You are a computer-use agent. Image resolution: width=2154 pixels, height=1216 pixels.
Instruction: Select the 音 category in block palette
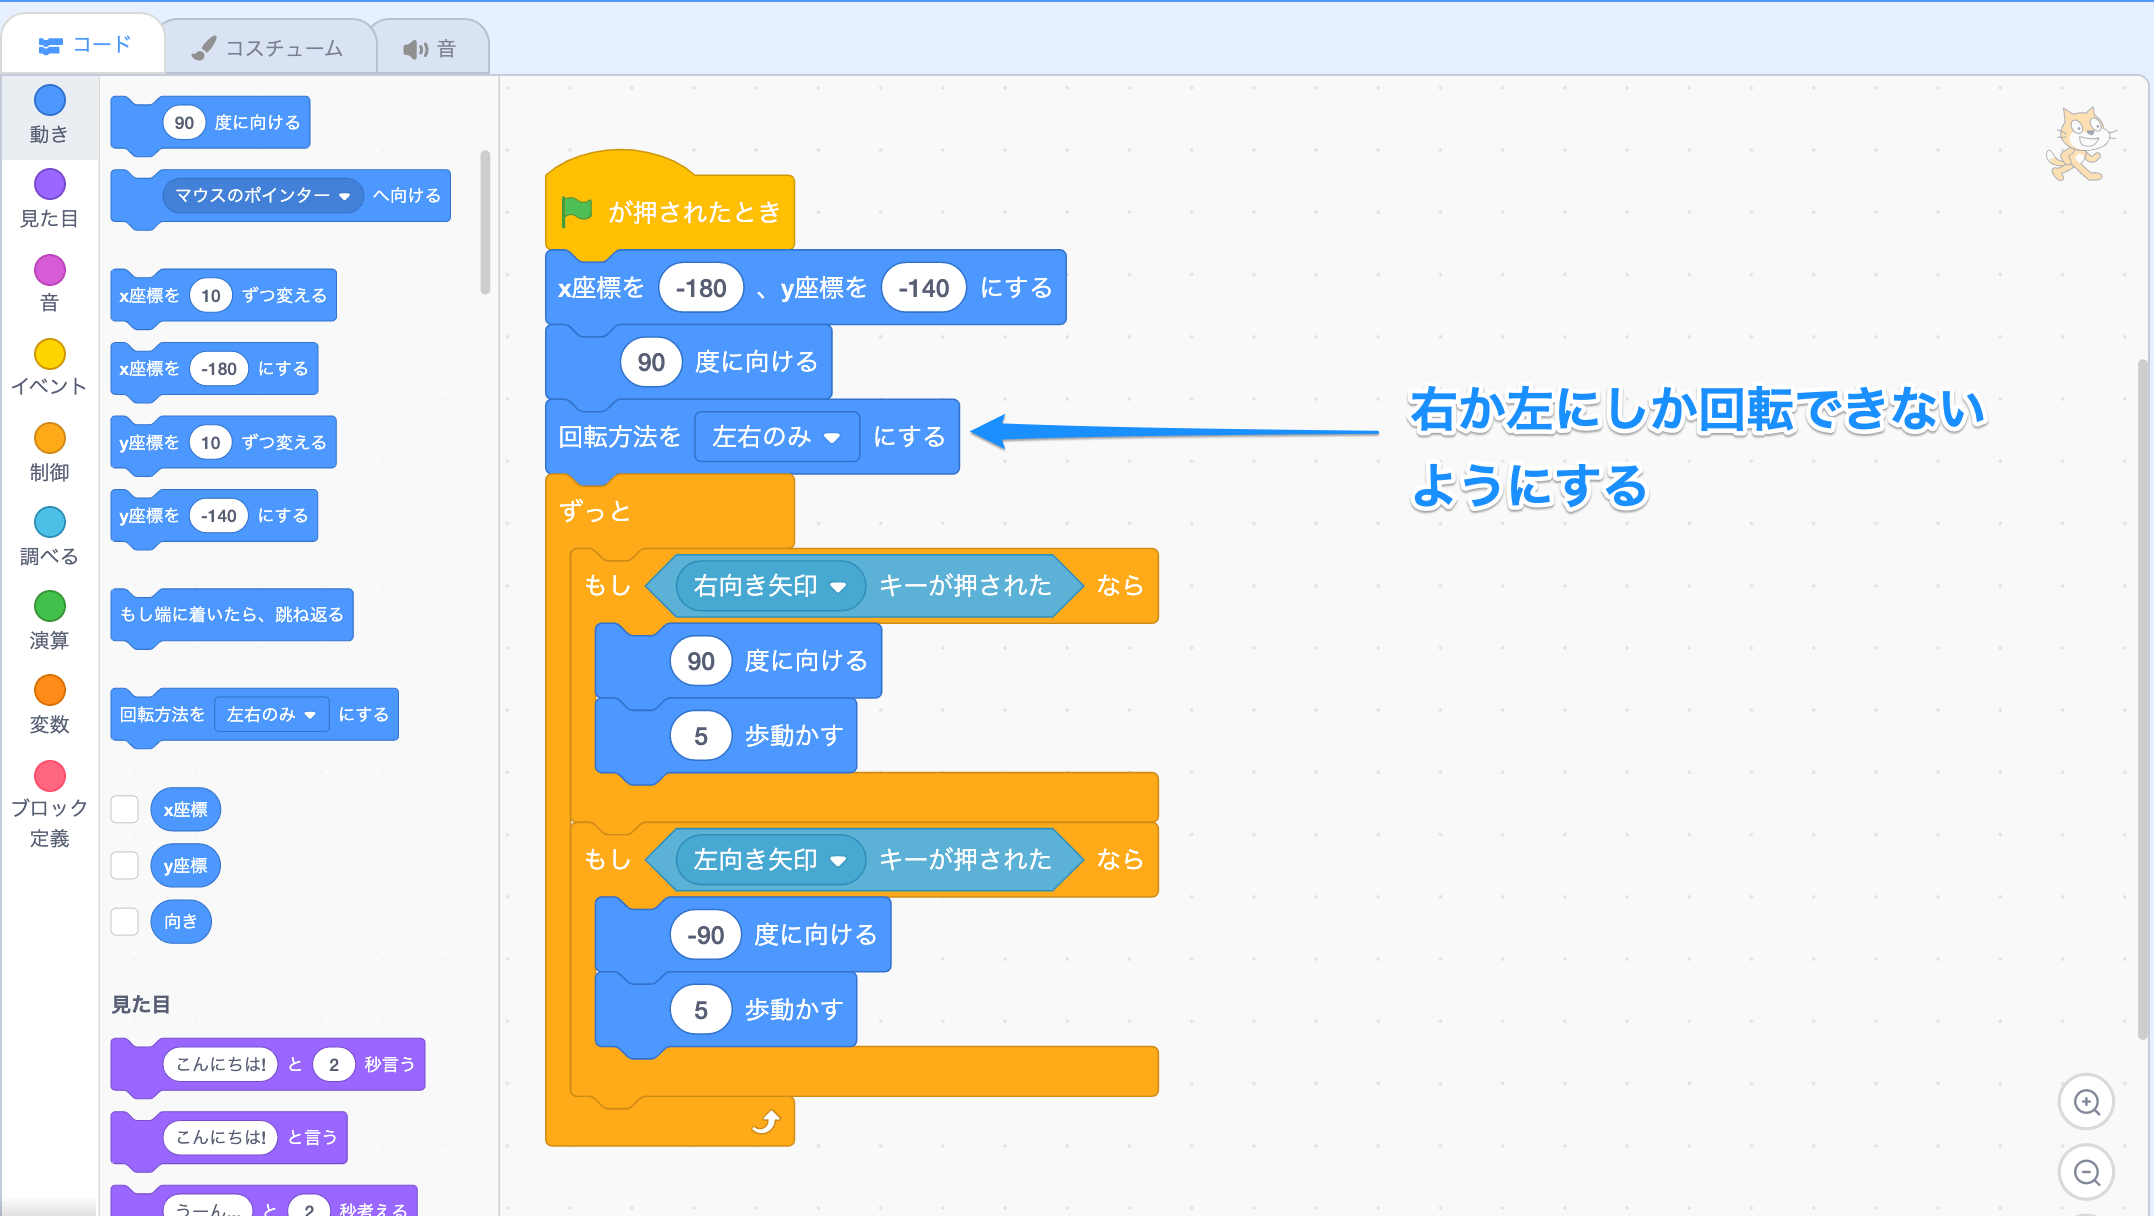coord(49,284)
